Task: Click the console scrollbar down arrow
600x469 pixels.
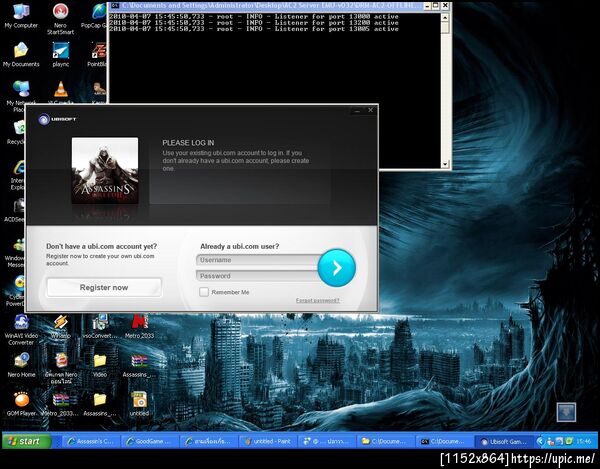Action: [x=445, y=164]
